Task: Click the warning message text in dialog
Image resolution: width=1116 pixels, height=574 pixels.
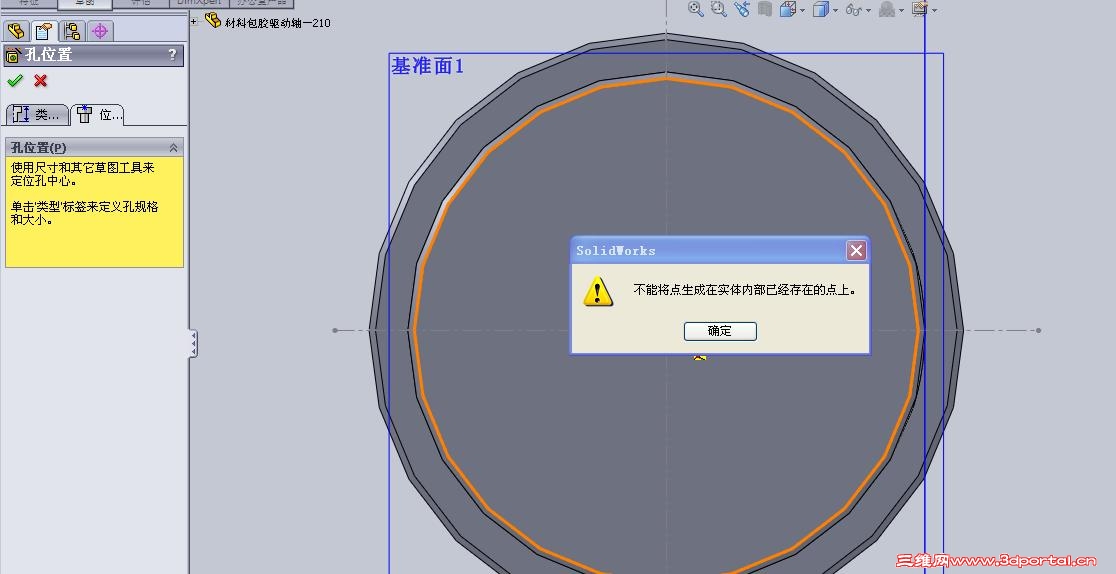Action: pos(744,290)
